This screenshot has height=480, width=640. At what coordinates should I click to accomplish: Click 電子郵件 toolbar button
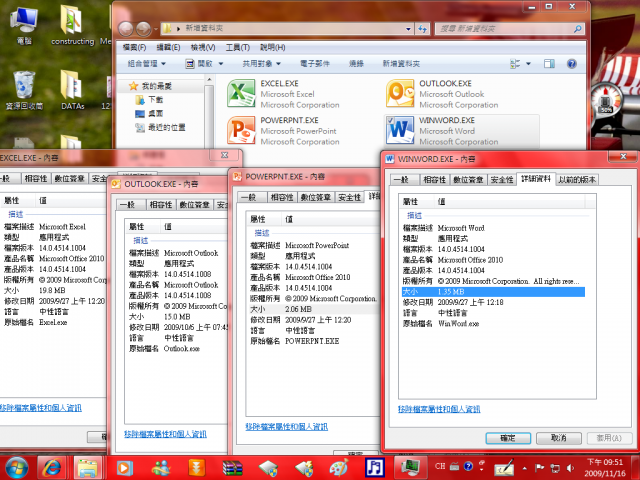tap(315, 64)
